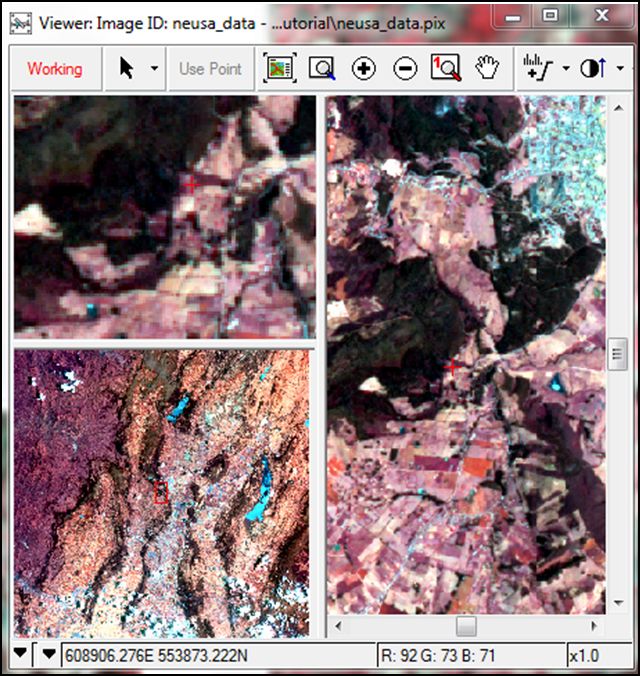
Task: Close the Viewer window
Action: click(x=602, y=16)
